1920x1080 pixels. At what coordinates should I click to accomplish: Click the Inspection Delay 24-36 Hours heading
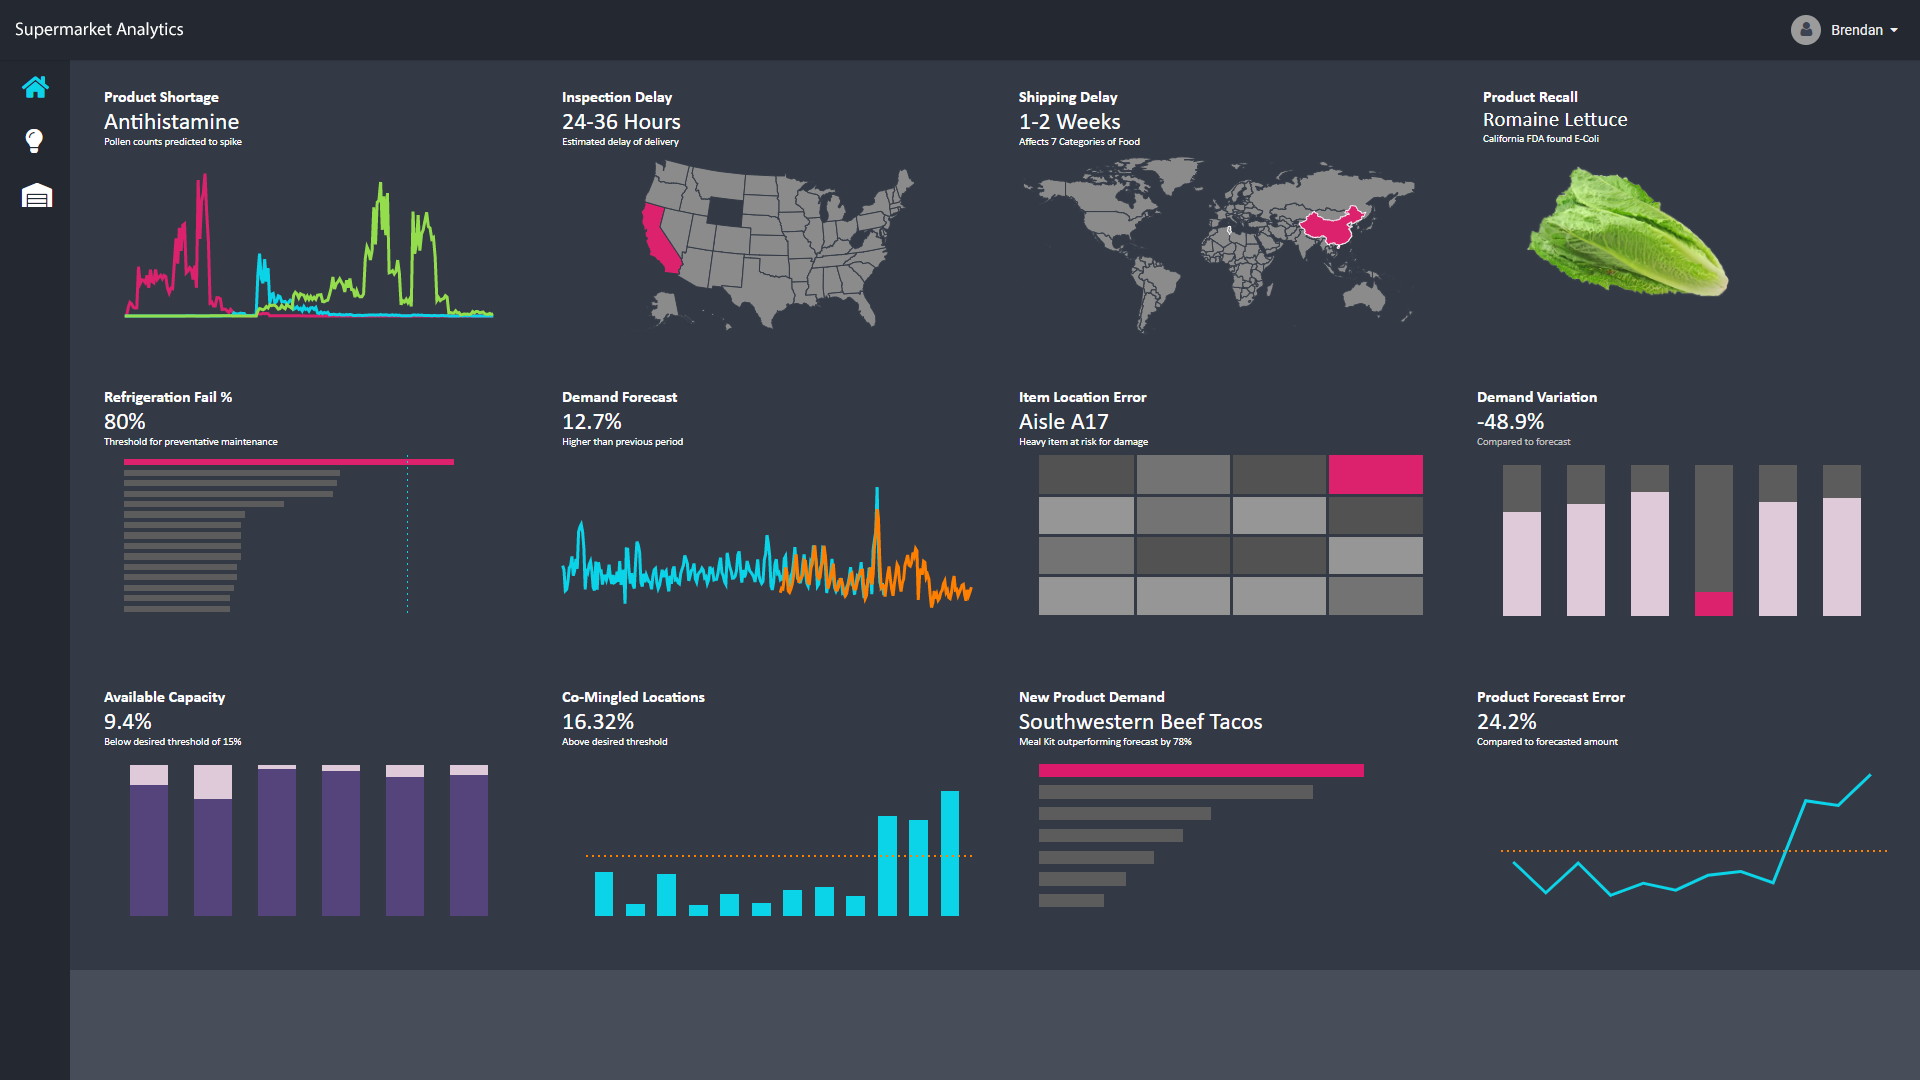click(620, 122)
